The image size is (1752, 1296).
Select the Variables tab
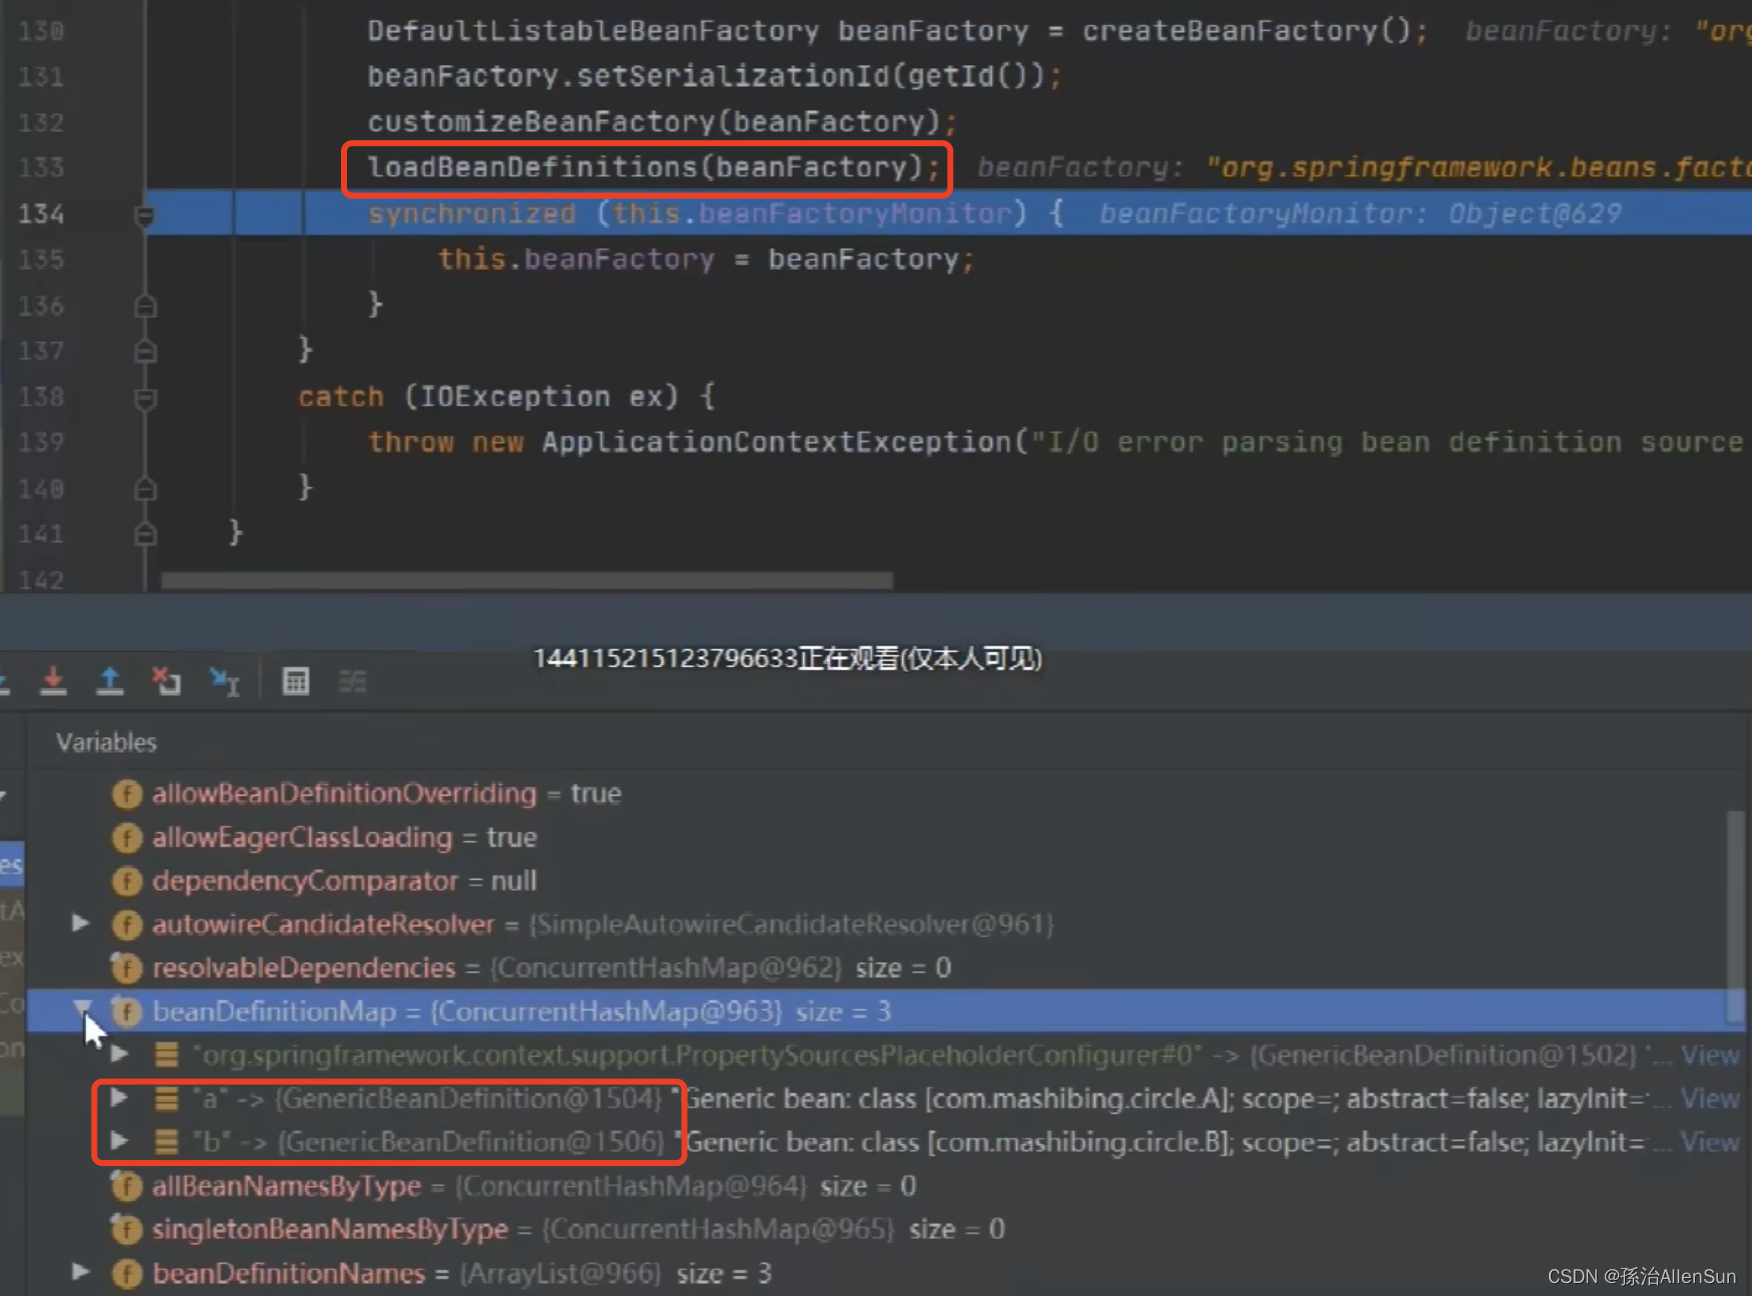(x=106, y=742)
